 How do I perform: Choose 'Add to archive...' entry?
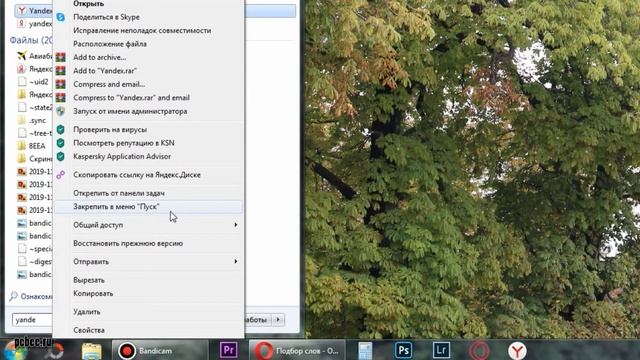(x=99, y=58)
